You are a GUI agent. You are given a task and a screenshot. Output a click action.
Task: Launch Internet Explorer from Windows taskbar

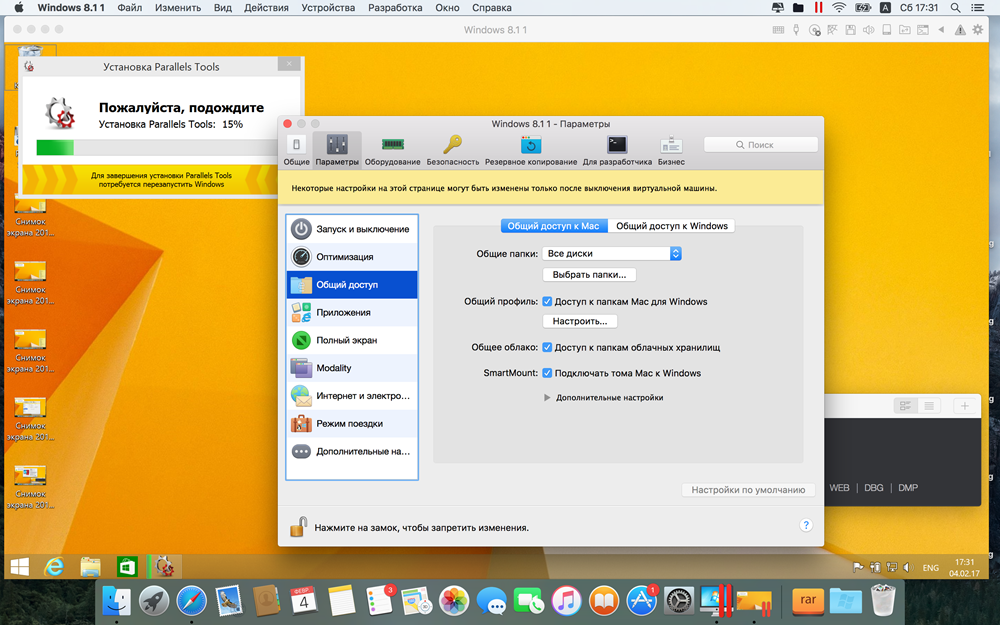54,566
